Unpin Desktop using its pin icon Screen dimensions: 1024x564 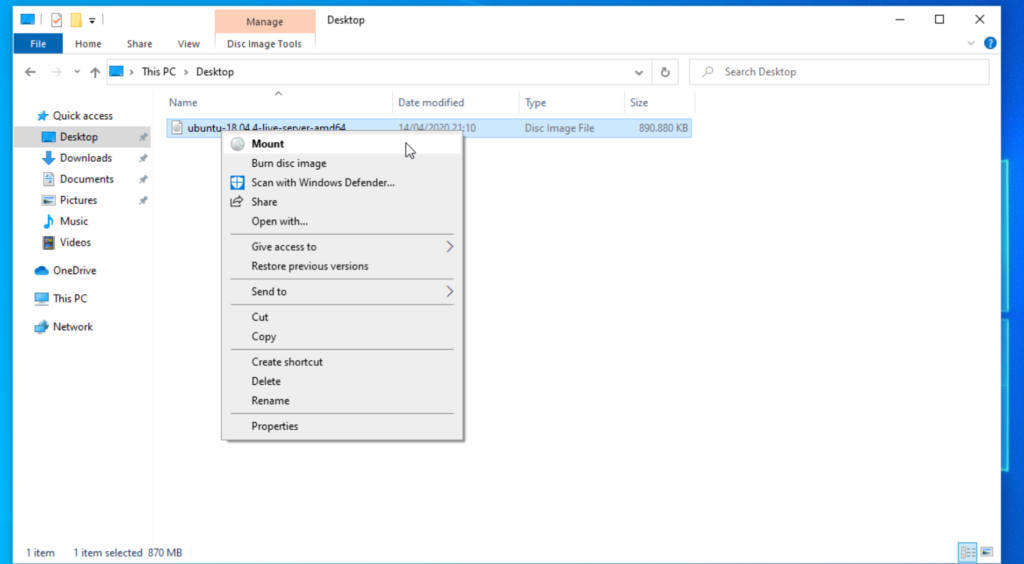(142, 138)
